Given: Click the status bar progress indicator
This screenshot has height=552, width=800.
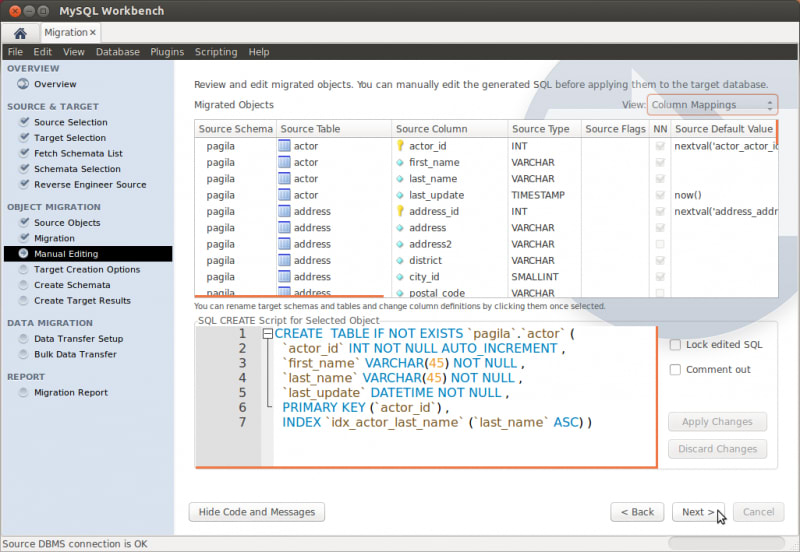Looking at the screenshot, I should click(726, 543).
